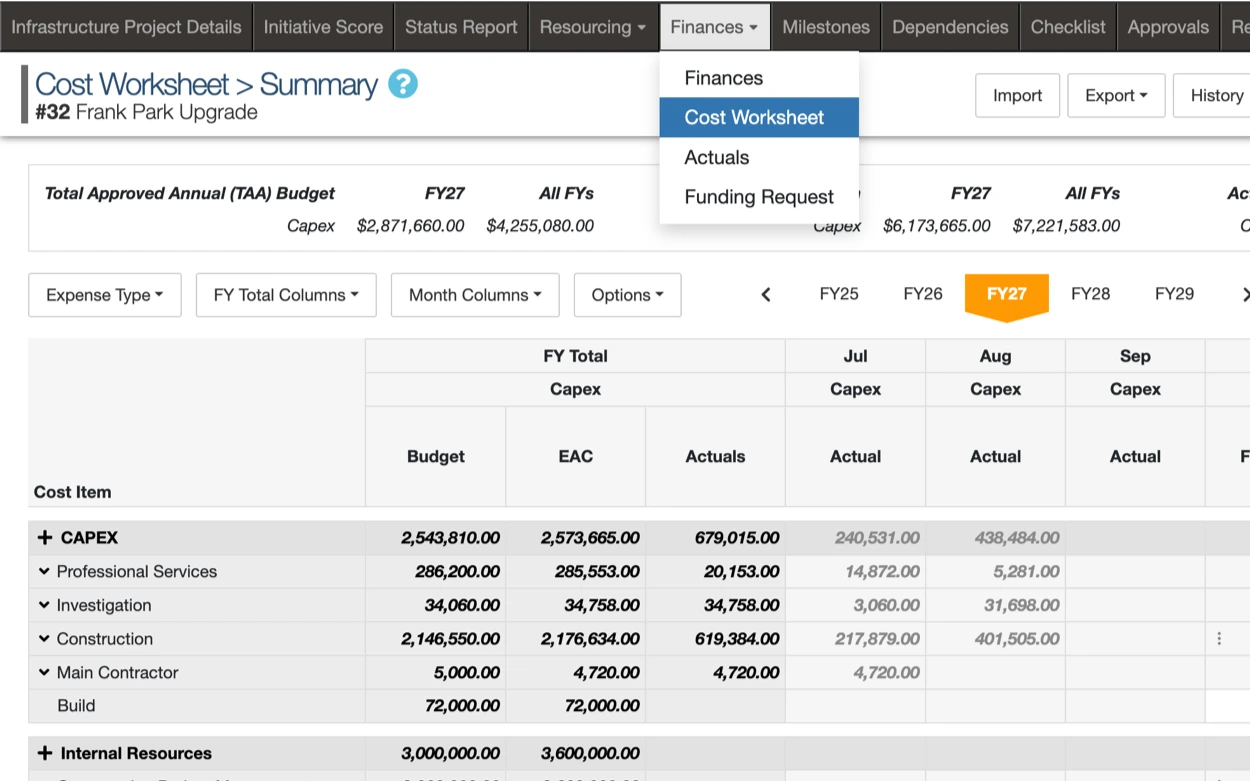Viewport: 1250px width, 781px height.
Task: Click the Aug month column header
Action: coord(996,356)
